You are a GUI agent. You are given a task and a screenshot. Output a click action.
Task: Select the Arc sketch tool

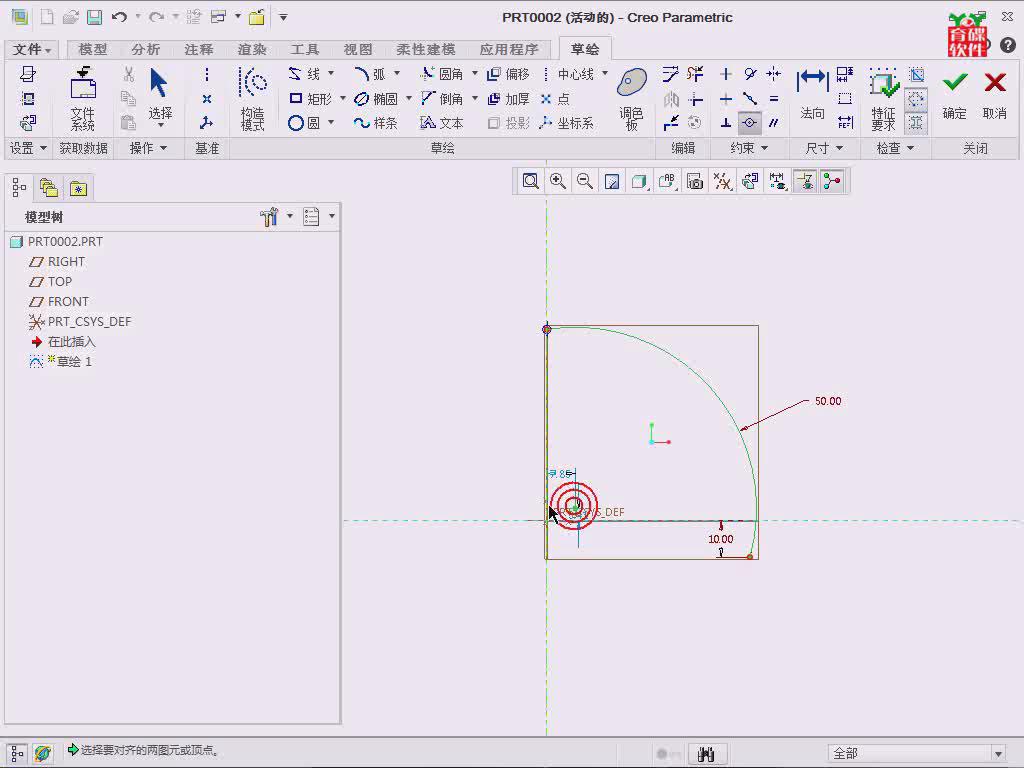click(x=370, y=74)
